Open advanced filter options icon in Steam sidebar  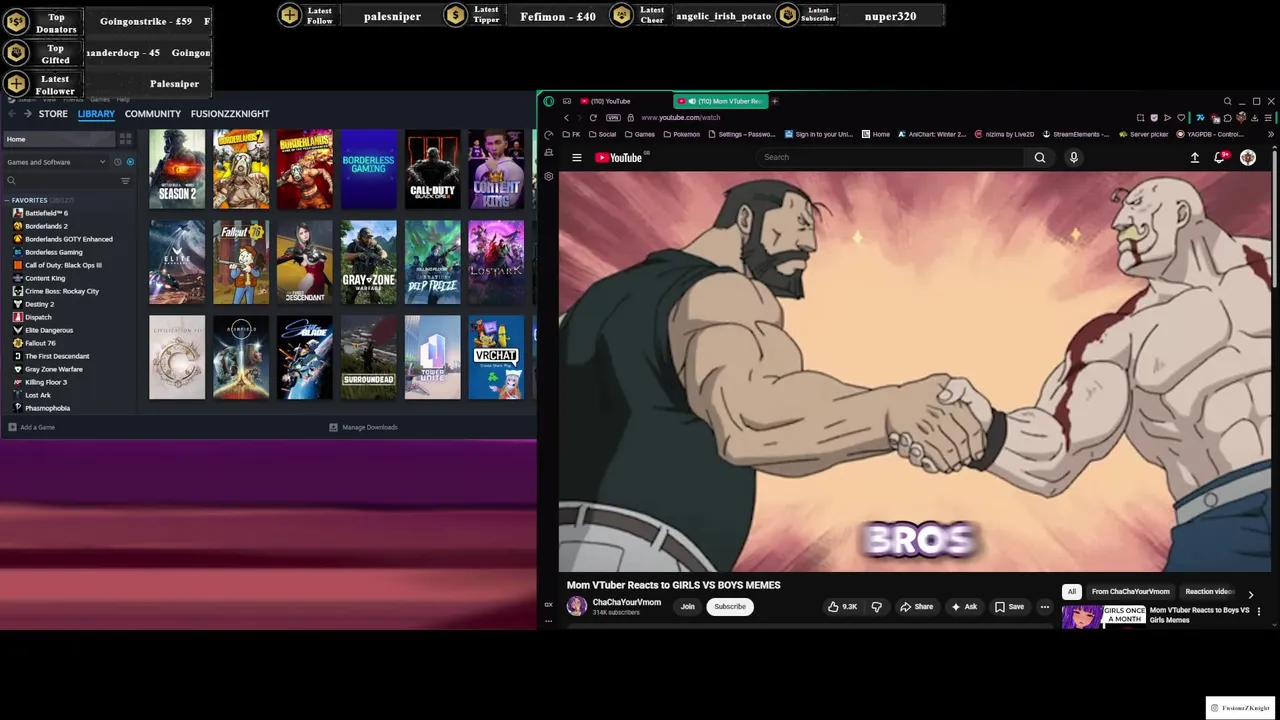[x=125, y=181]
